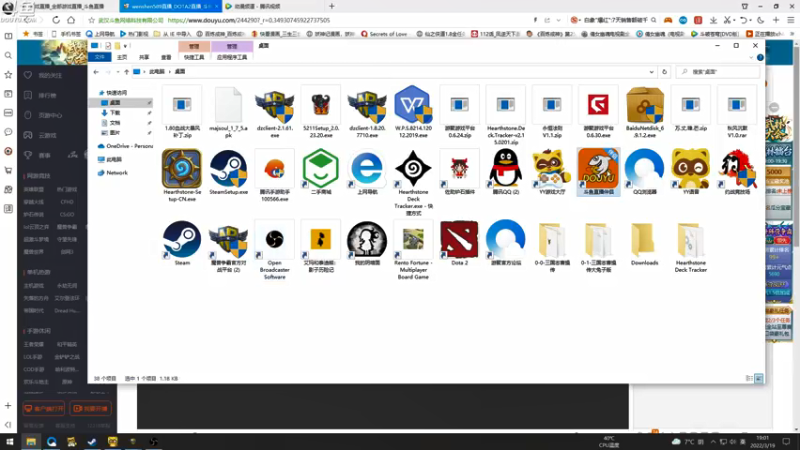Viewport: 800px width, 450px height.
Task: Open File Explorer from taskbar
Action: 31,442
